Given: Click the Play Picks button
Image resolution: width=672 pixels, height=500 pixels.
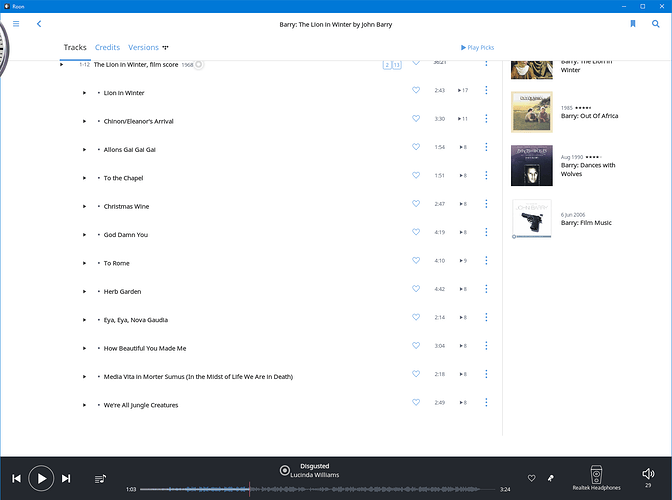Looking at the screenshot, I should pos(477,48).
